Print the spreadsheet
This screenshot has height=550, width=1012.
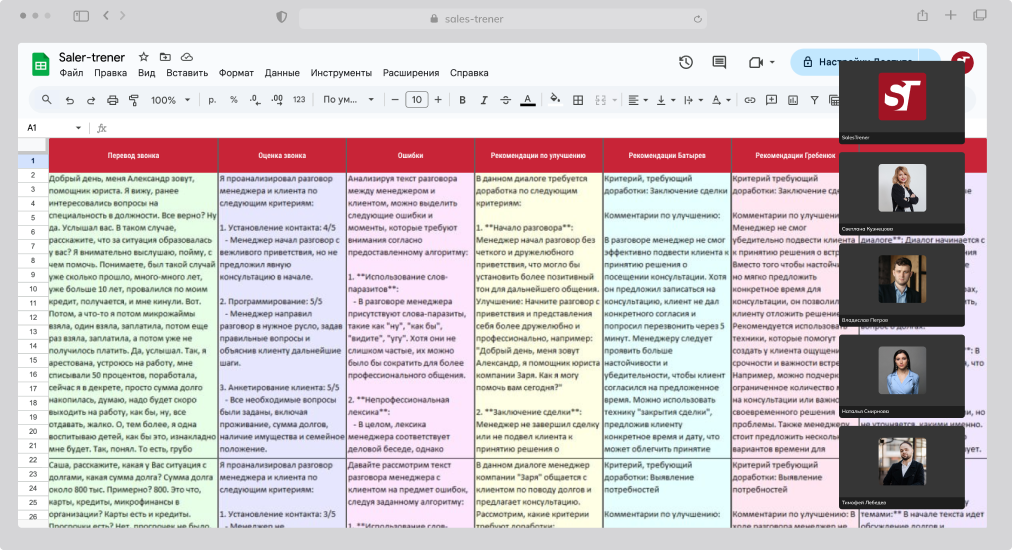[x=112, y=100]
